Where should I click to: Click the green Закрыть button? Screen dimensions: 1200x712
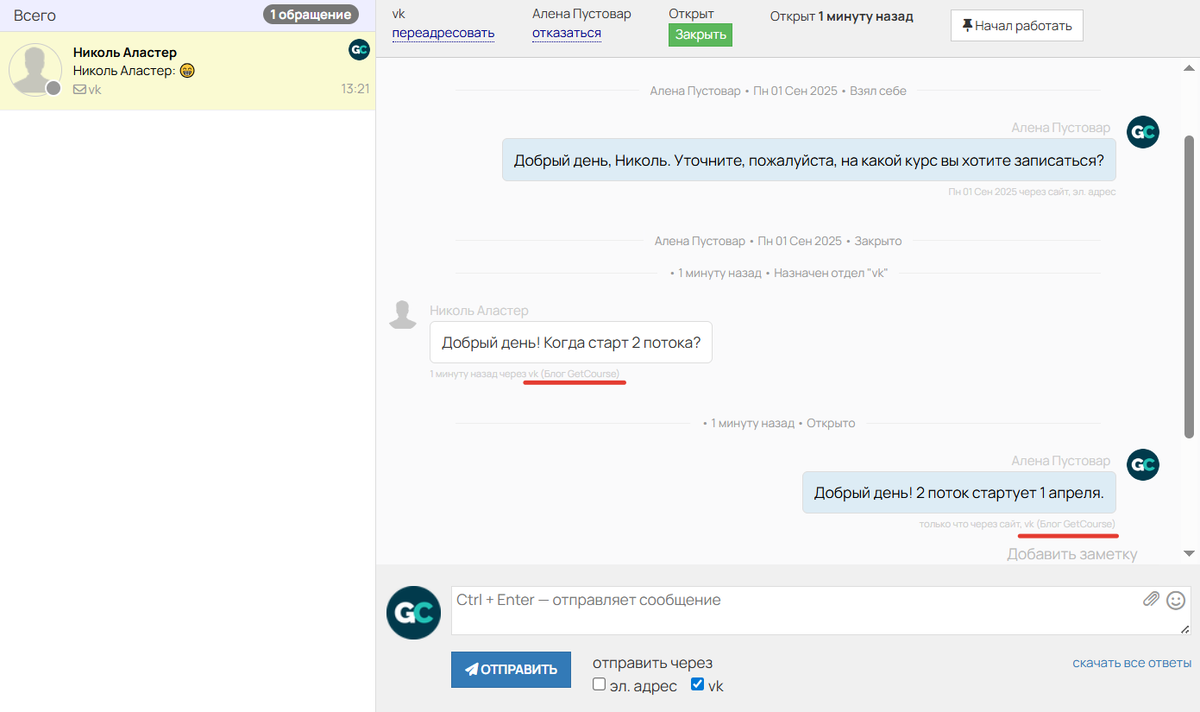point(700,35)
